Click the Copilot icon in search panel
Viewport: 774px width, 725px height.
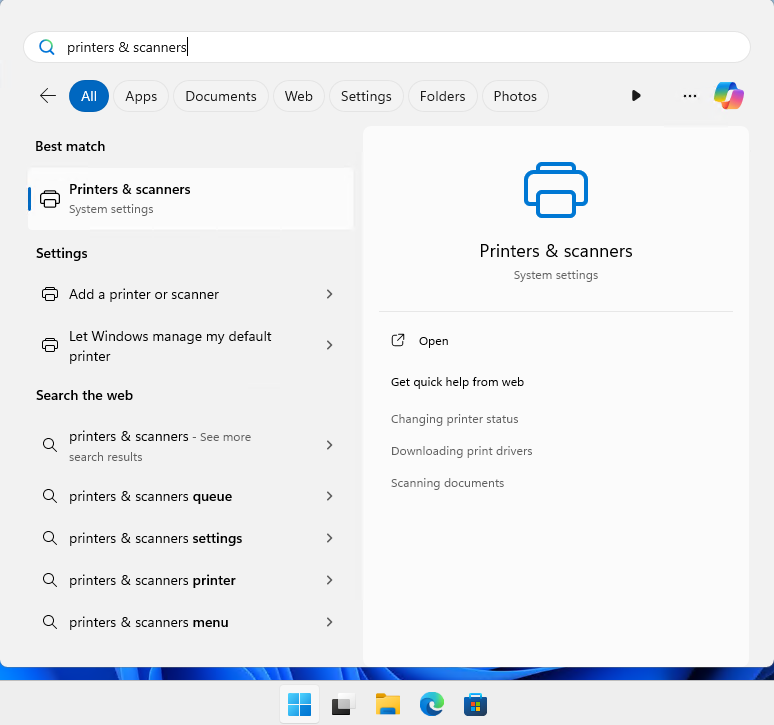(729, 96)
